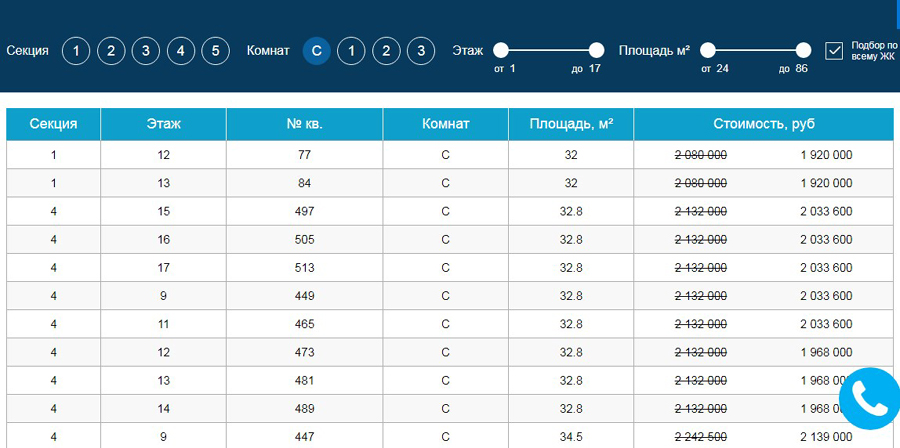Select apartment number 497 cell

(x=305, y=211)
